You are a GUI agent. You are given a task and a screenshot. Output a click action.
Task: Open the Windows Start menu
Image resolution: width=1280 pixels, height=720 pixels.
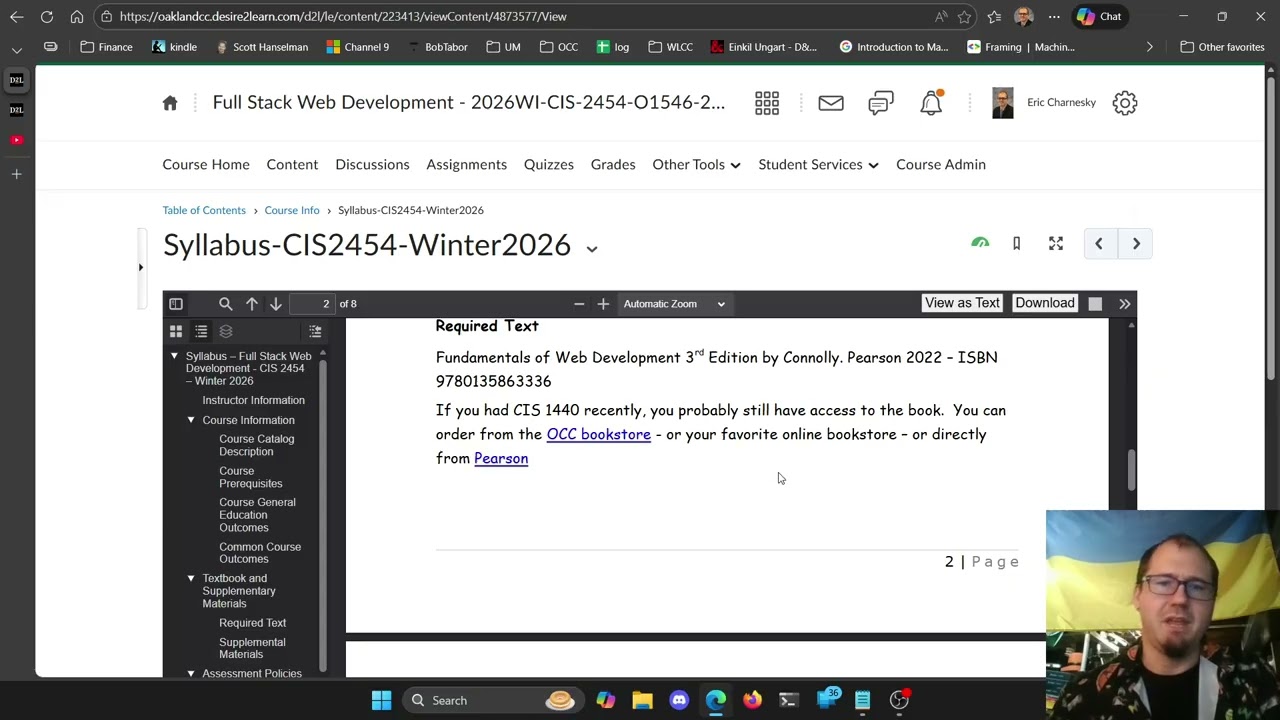click(x=381, y=700)
